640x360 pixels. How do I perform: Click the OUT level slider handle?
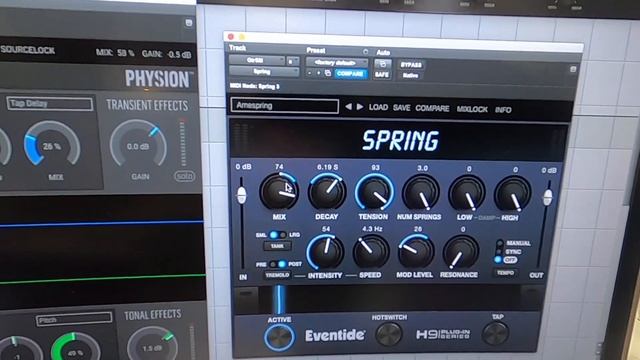pyautogui.click(x=547, y=198)
